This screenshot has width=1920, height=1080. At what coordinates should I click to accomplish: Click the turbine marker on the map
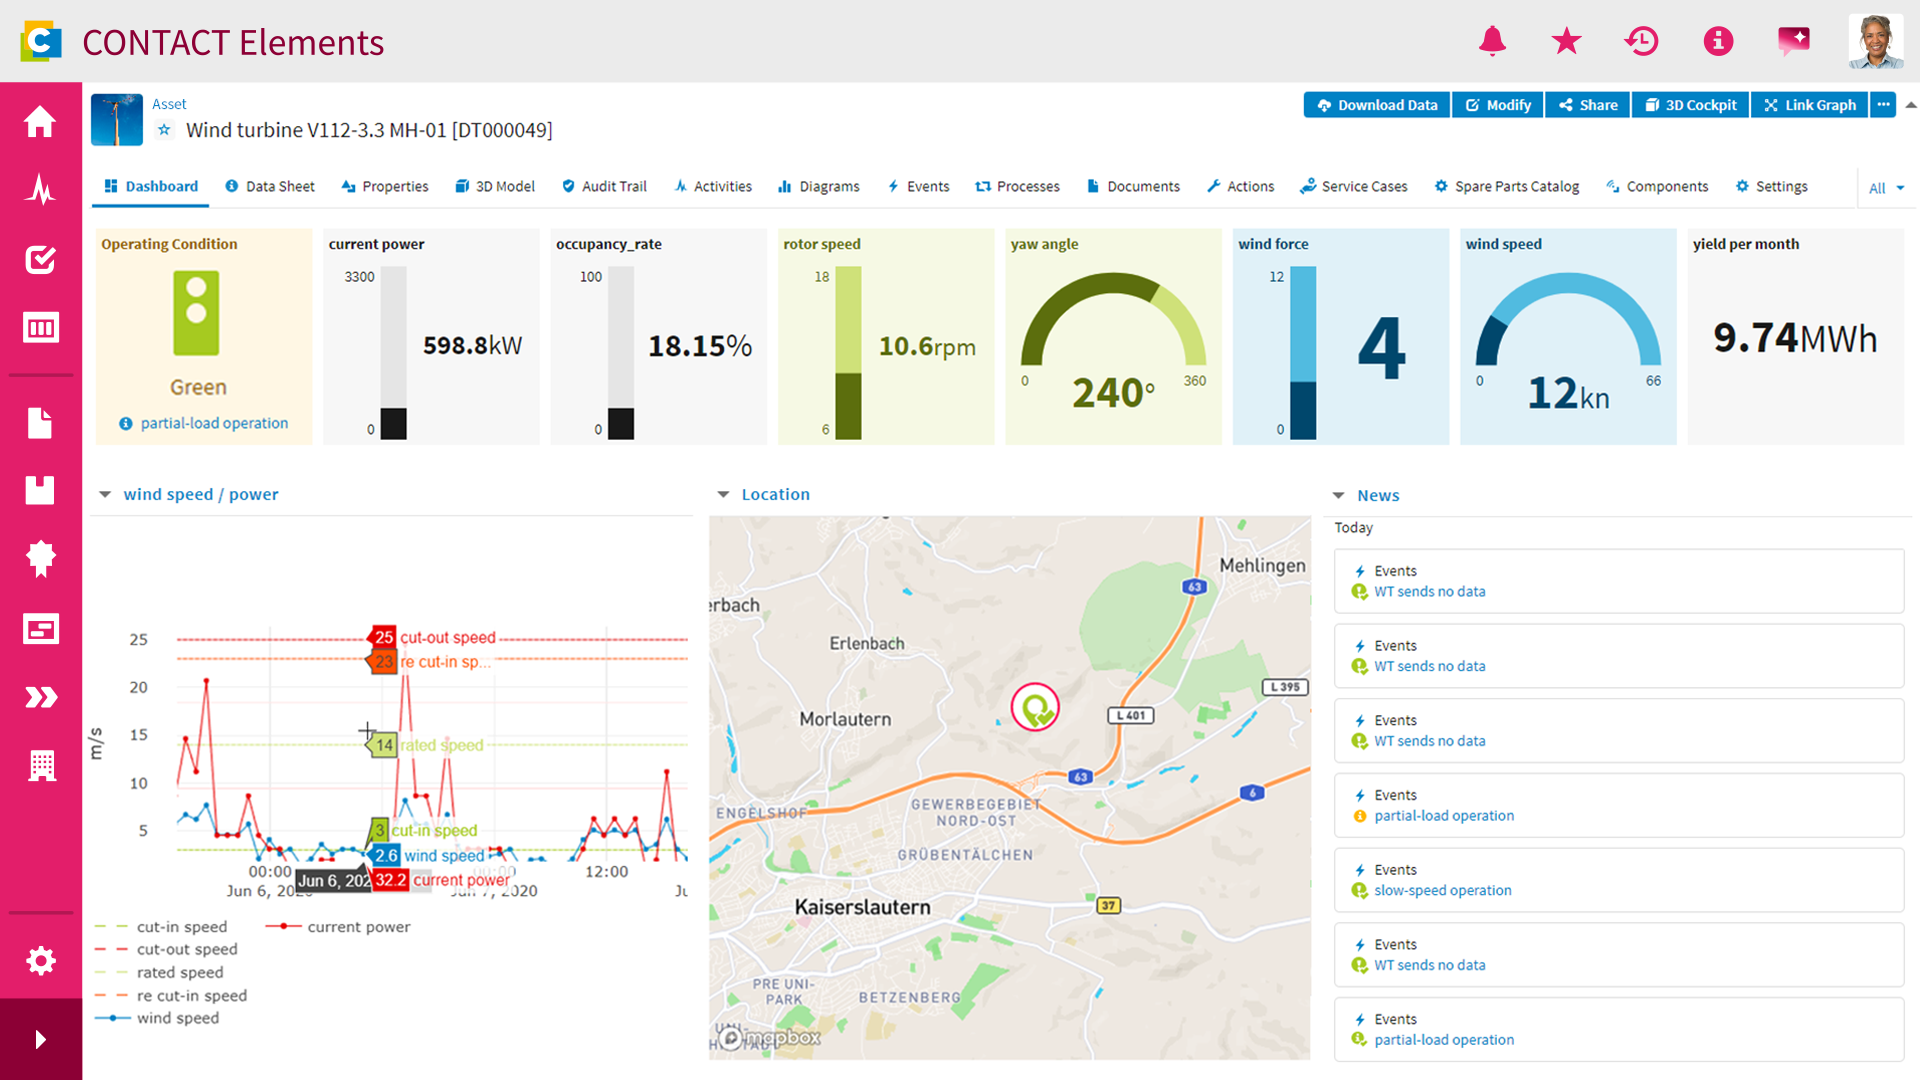tap(1035, 708)
